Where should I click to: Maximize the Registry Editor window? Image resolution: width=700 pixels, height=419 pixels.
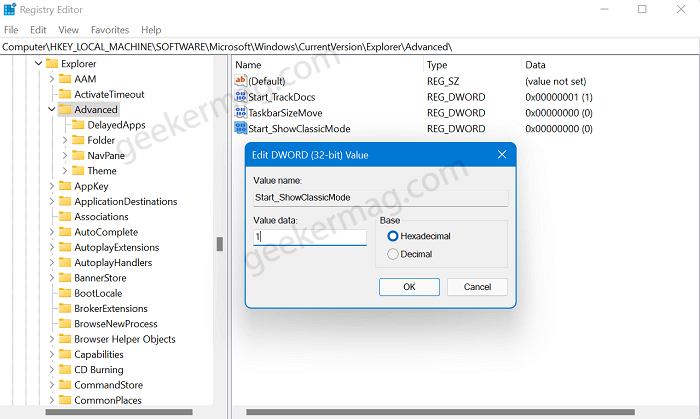[x=642, y=9]
